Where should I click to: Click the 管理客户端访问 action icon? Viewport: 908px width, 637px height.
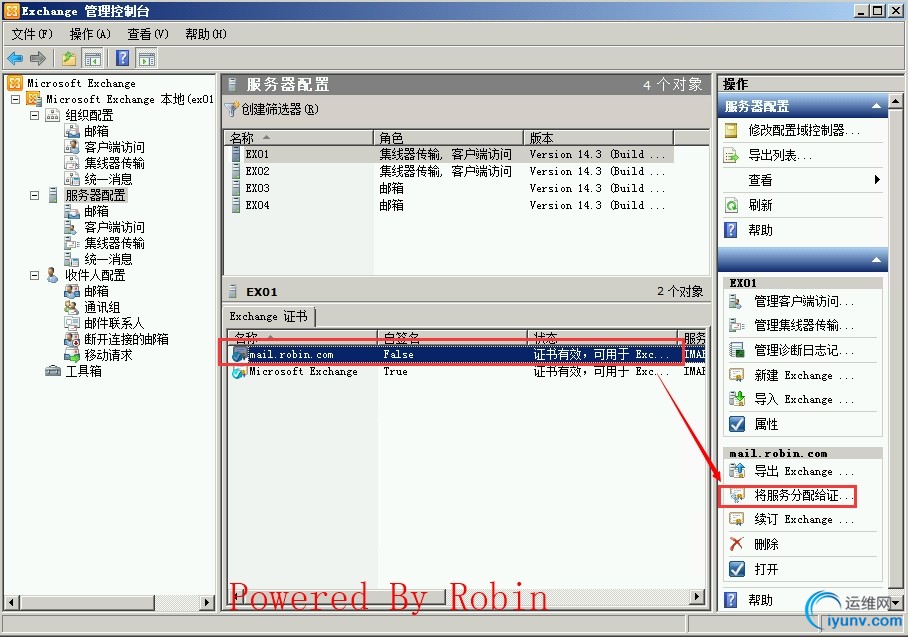(x=737, y=301)
